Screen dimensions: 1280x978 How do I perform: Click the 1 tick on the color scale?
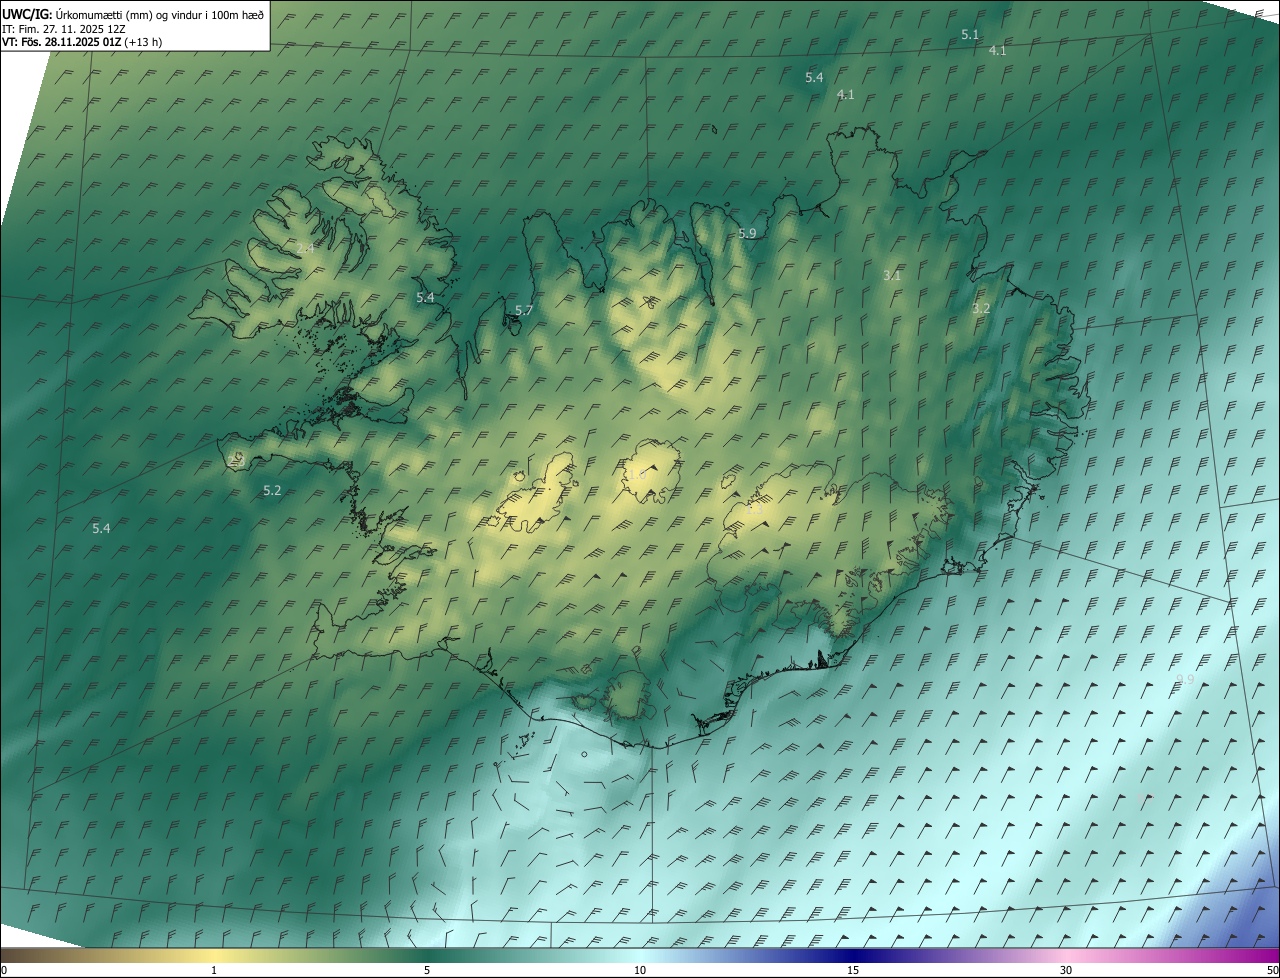click(x=214, y=970)
